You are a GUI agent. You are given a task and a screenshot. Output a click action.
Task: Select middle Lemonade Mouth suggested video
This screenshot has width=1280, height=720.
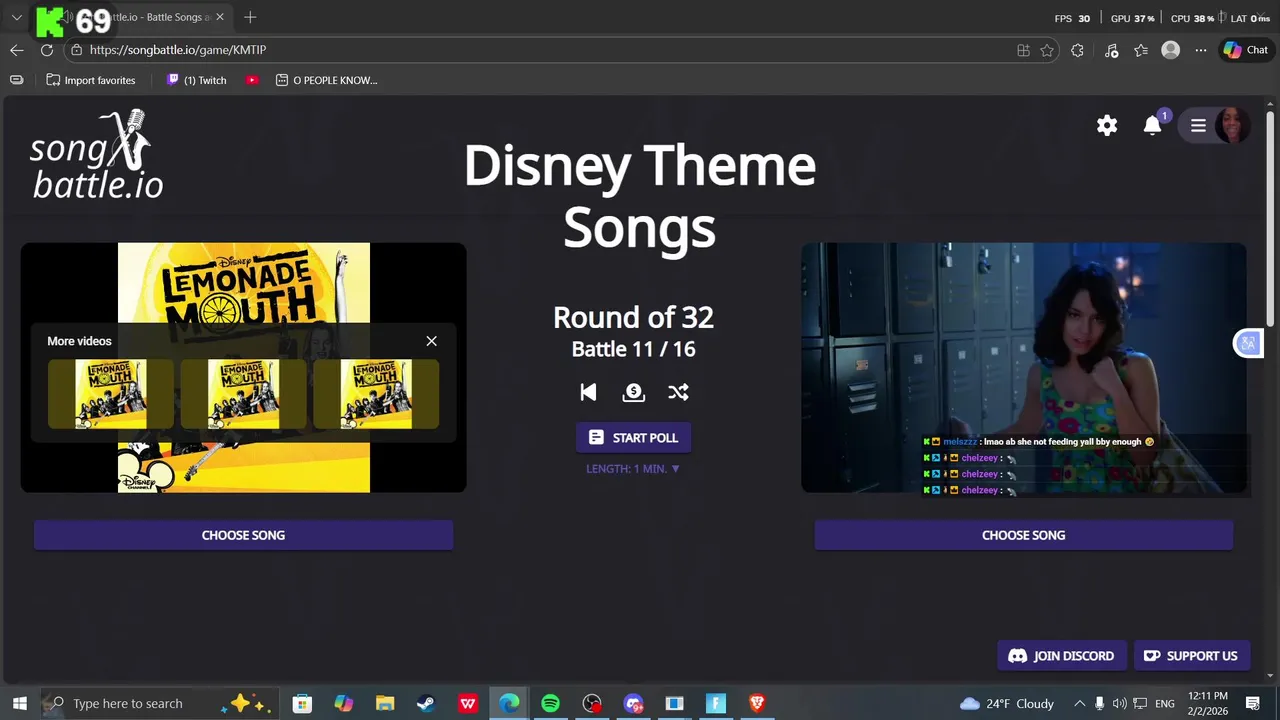(243, 394)
